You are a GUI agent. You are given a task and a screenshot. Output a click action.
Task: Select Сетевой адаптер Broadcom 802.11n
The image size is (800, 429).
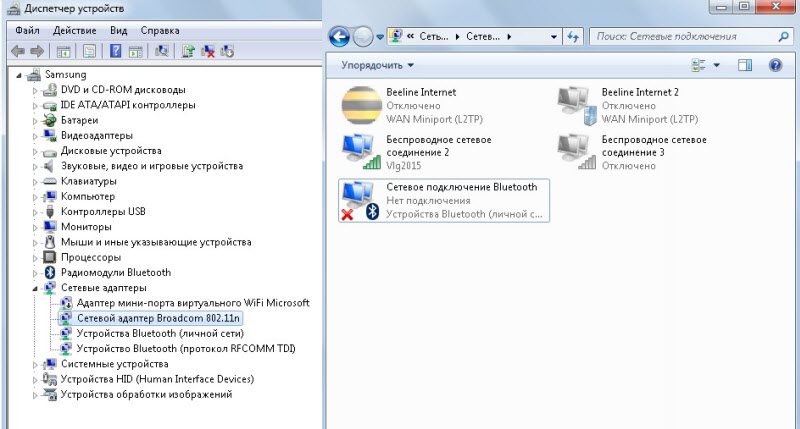pyautogui.click(x=158, y=318)
